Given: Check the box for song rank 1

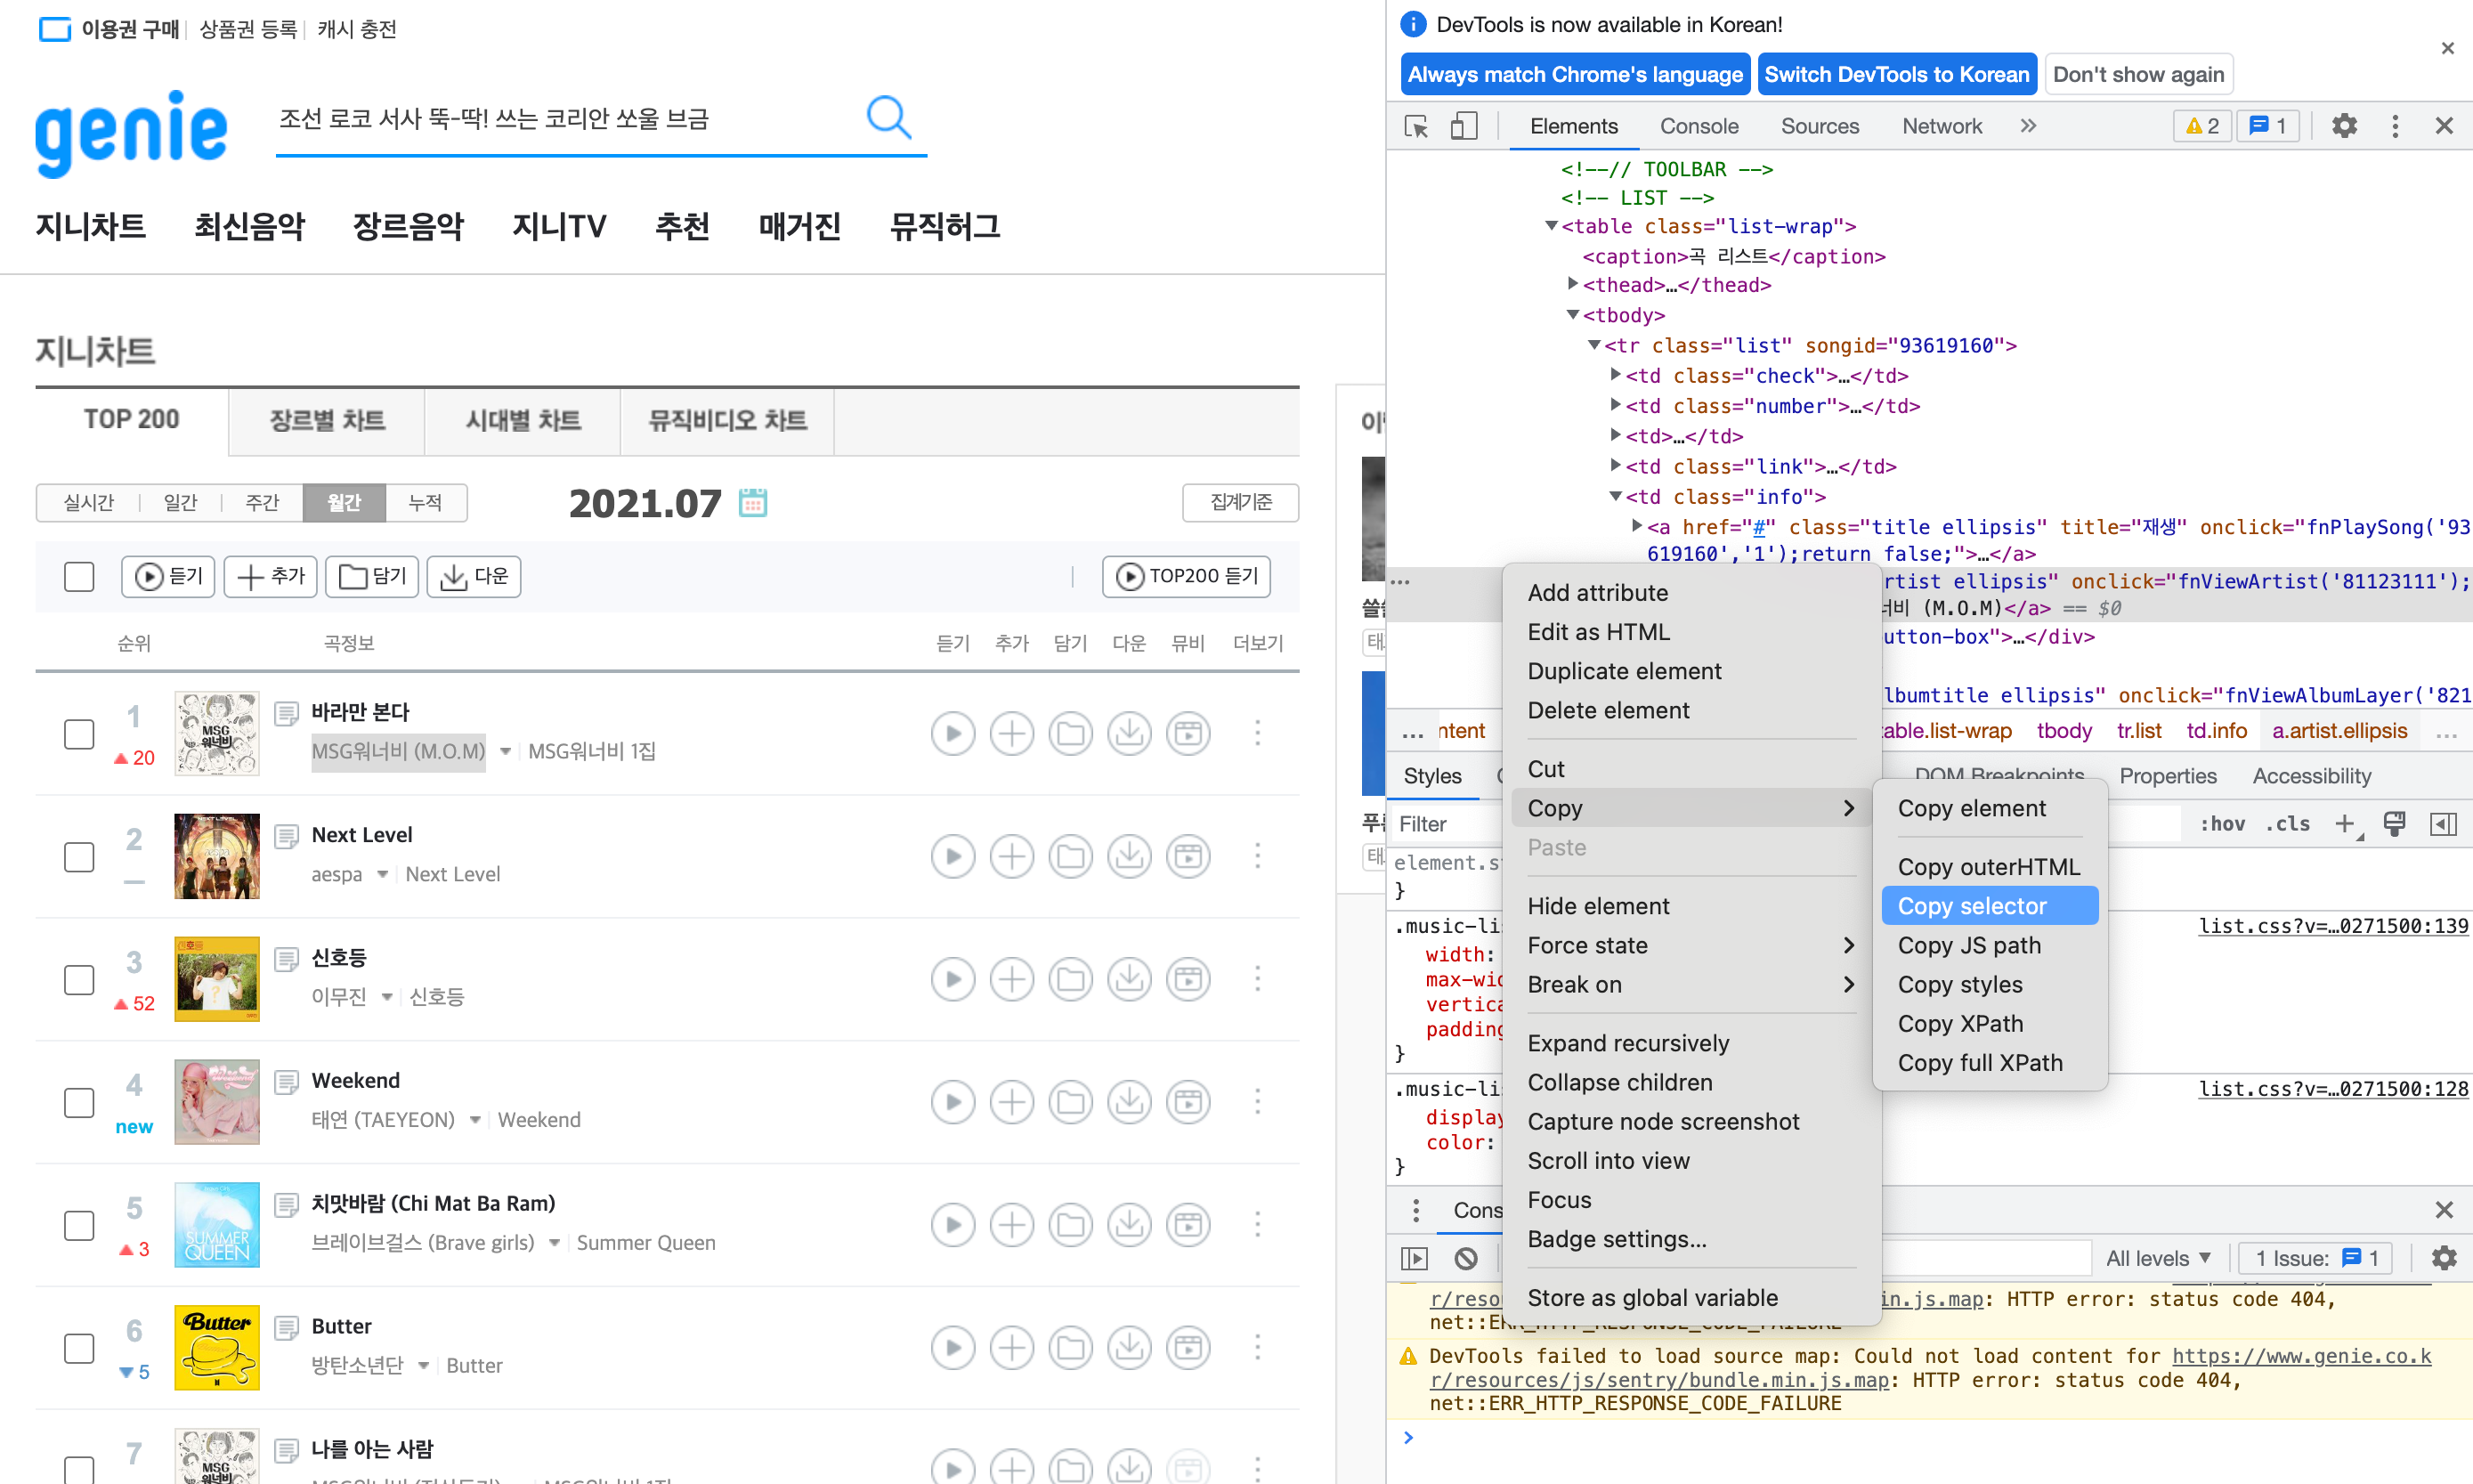Looking at the screenshot, I should coord(79,734).
